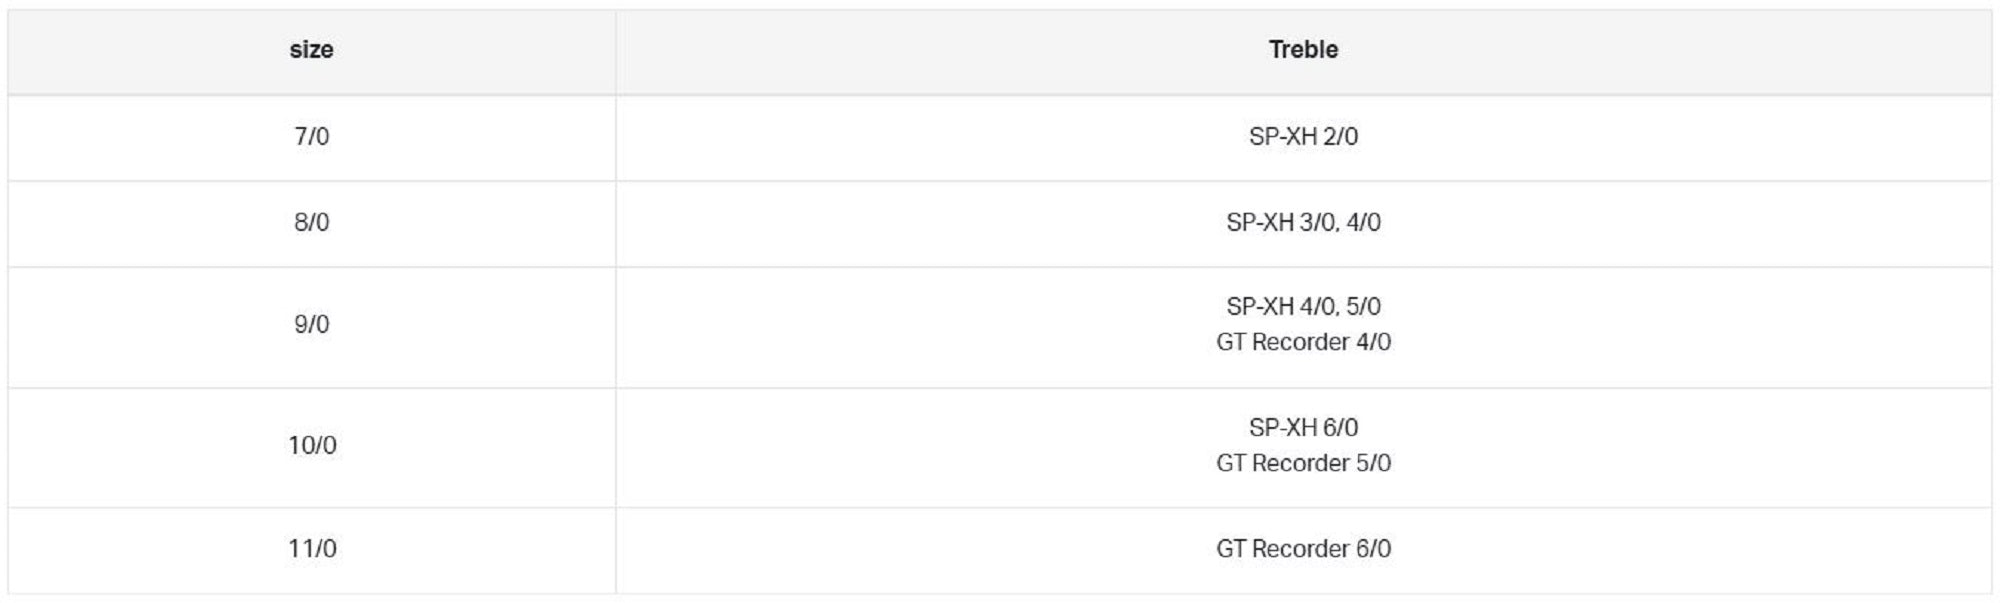Select the 8/0 size cell
This screenshot has width=2000, height=603.
pyautogui.click(x=311, y=223)
